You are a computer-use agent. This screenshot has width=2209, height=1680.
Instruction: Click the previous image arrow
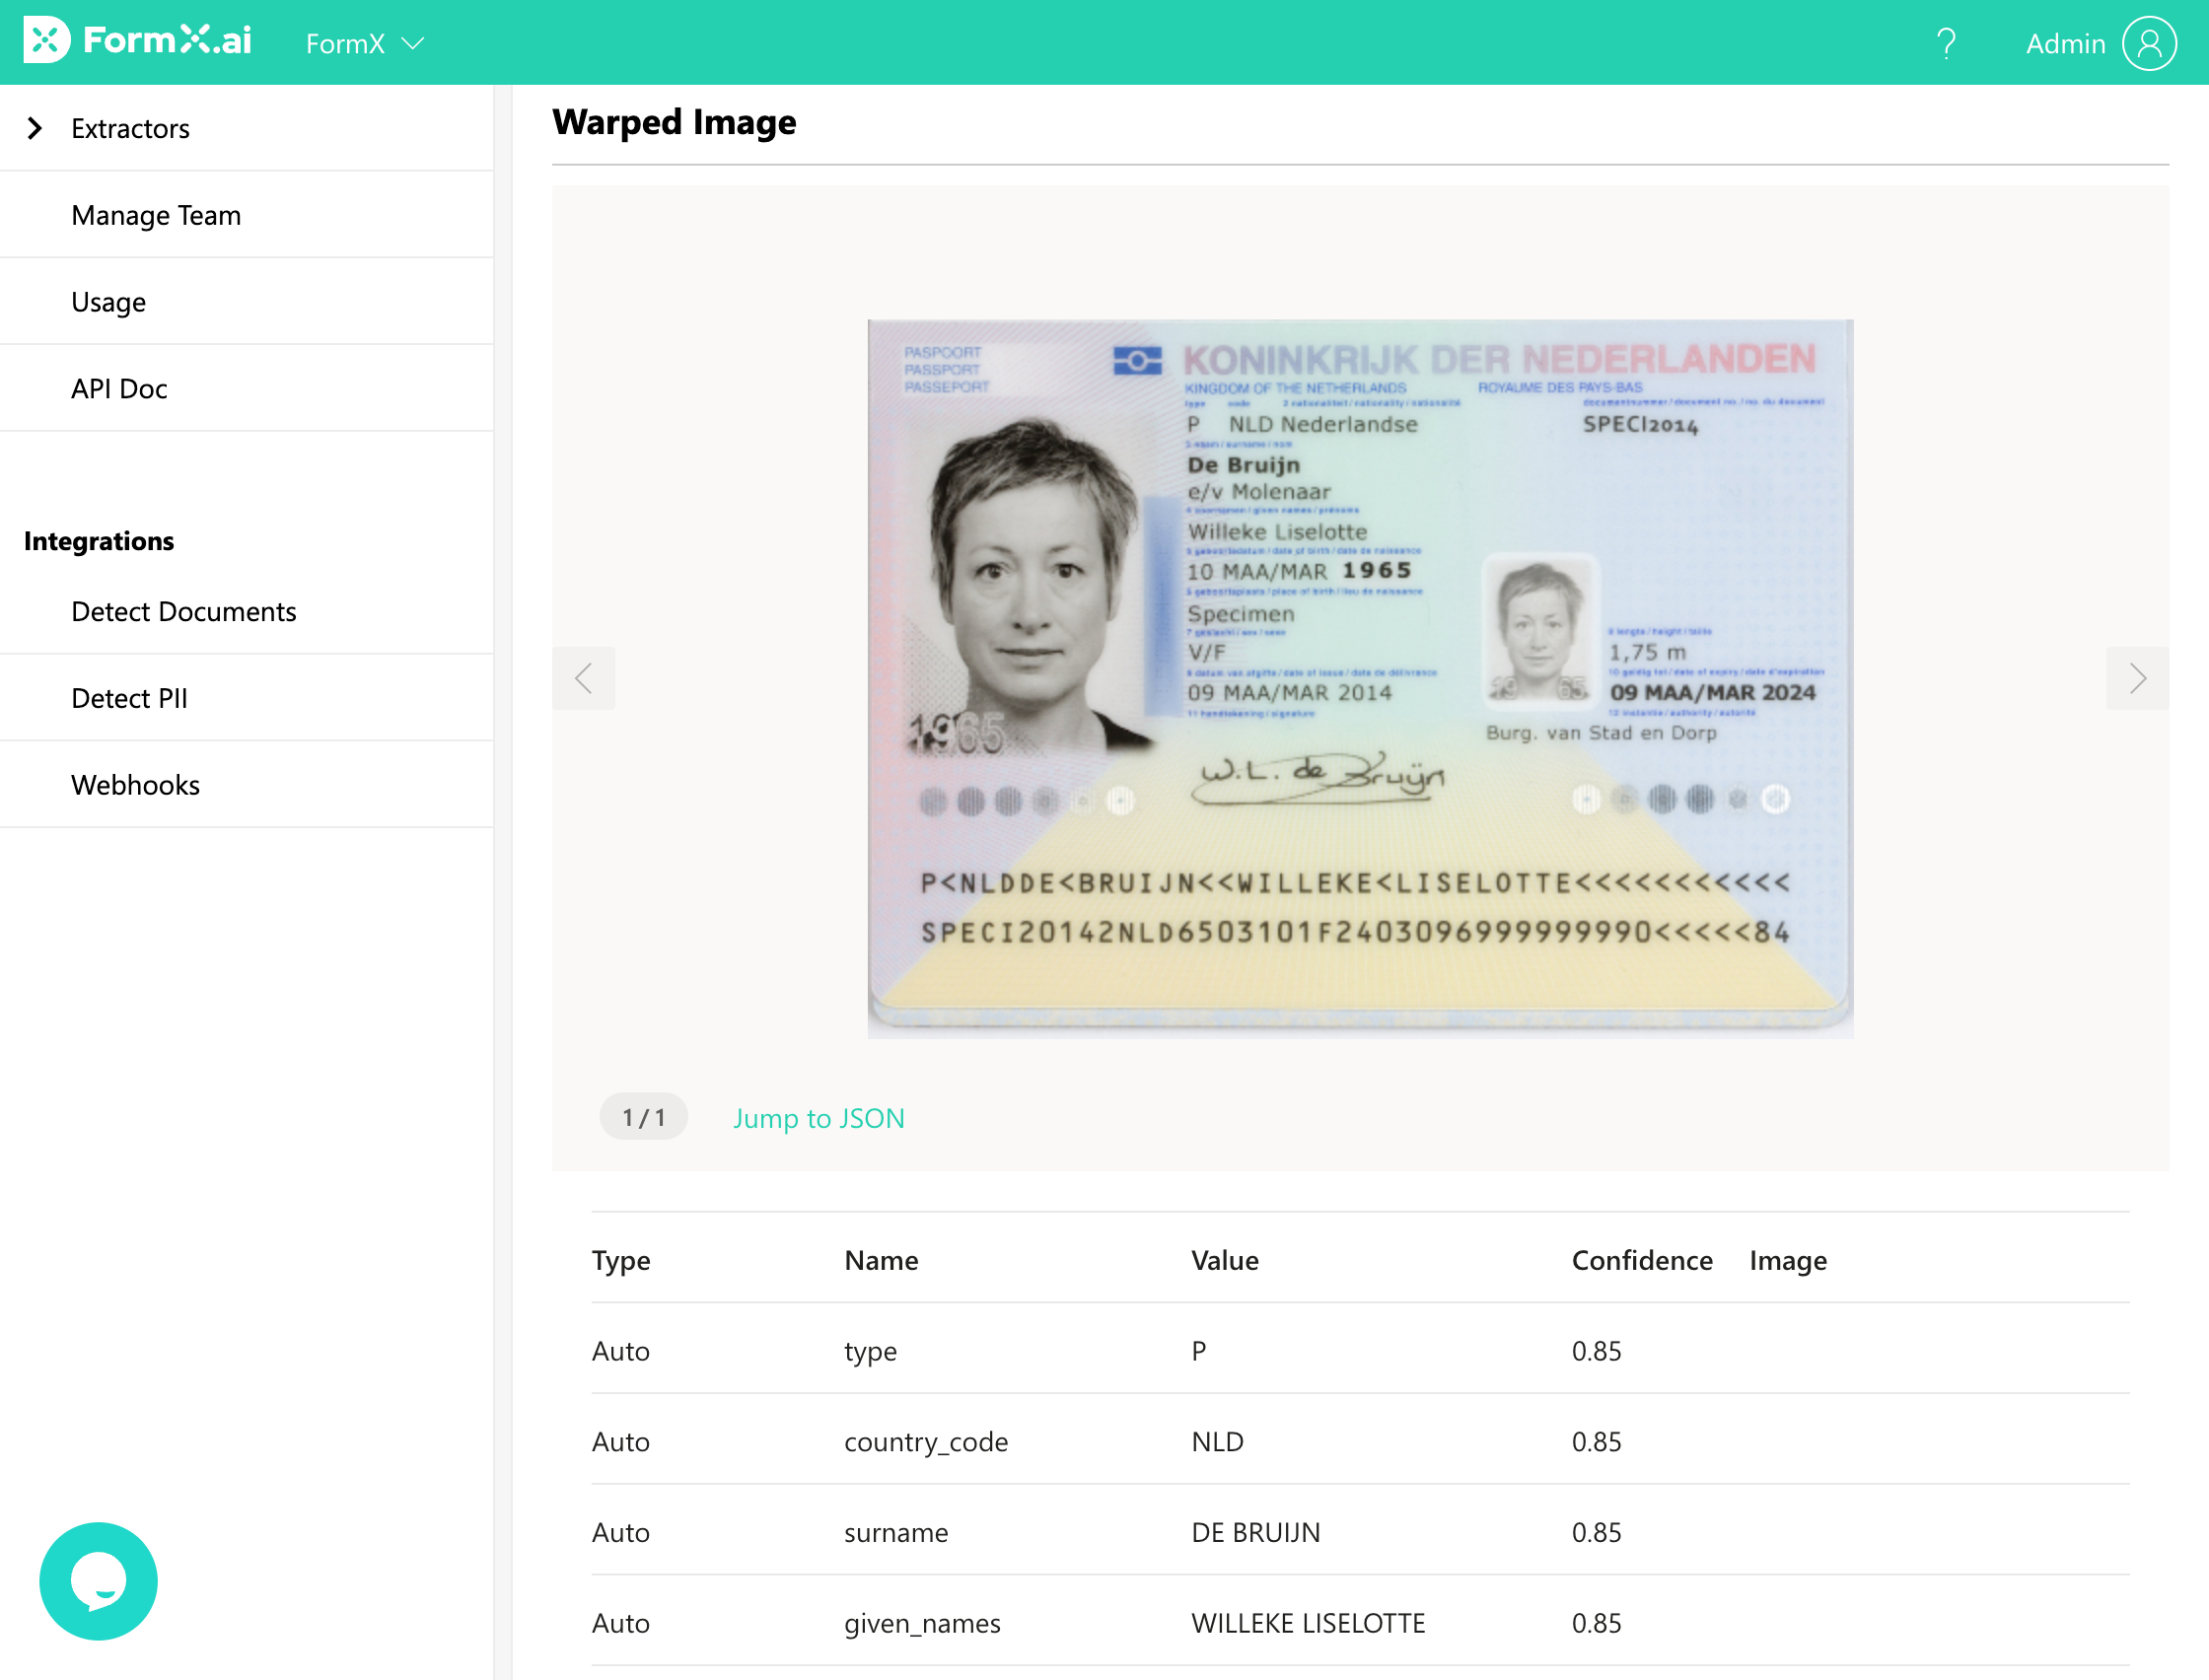pyautogui.click(x=584, y=678)
